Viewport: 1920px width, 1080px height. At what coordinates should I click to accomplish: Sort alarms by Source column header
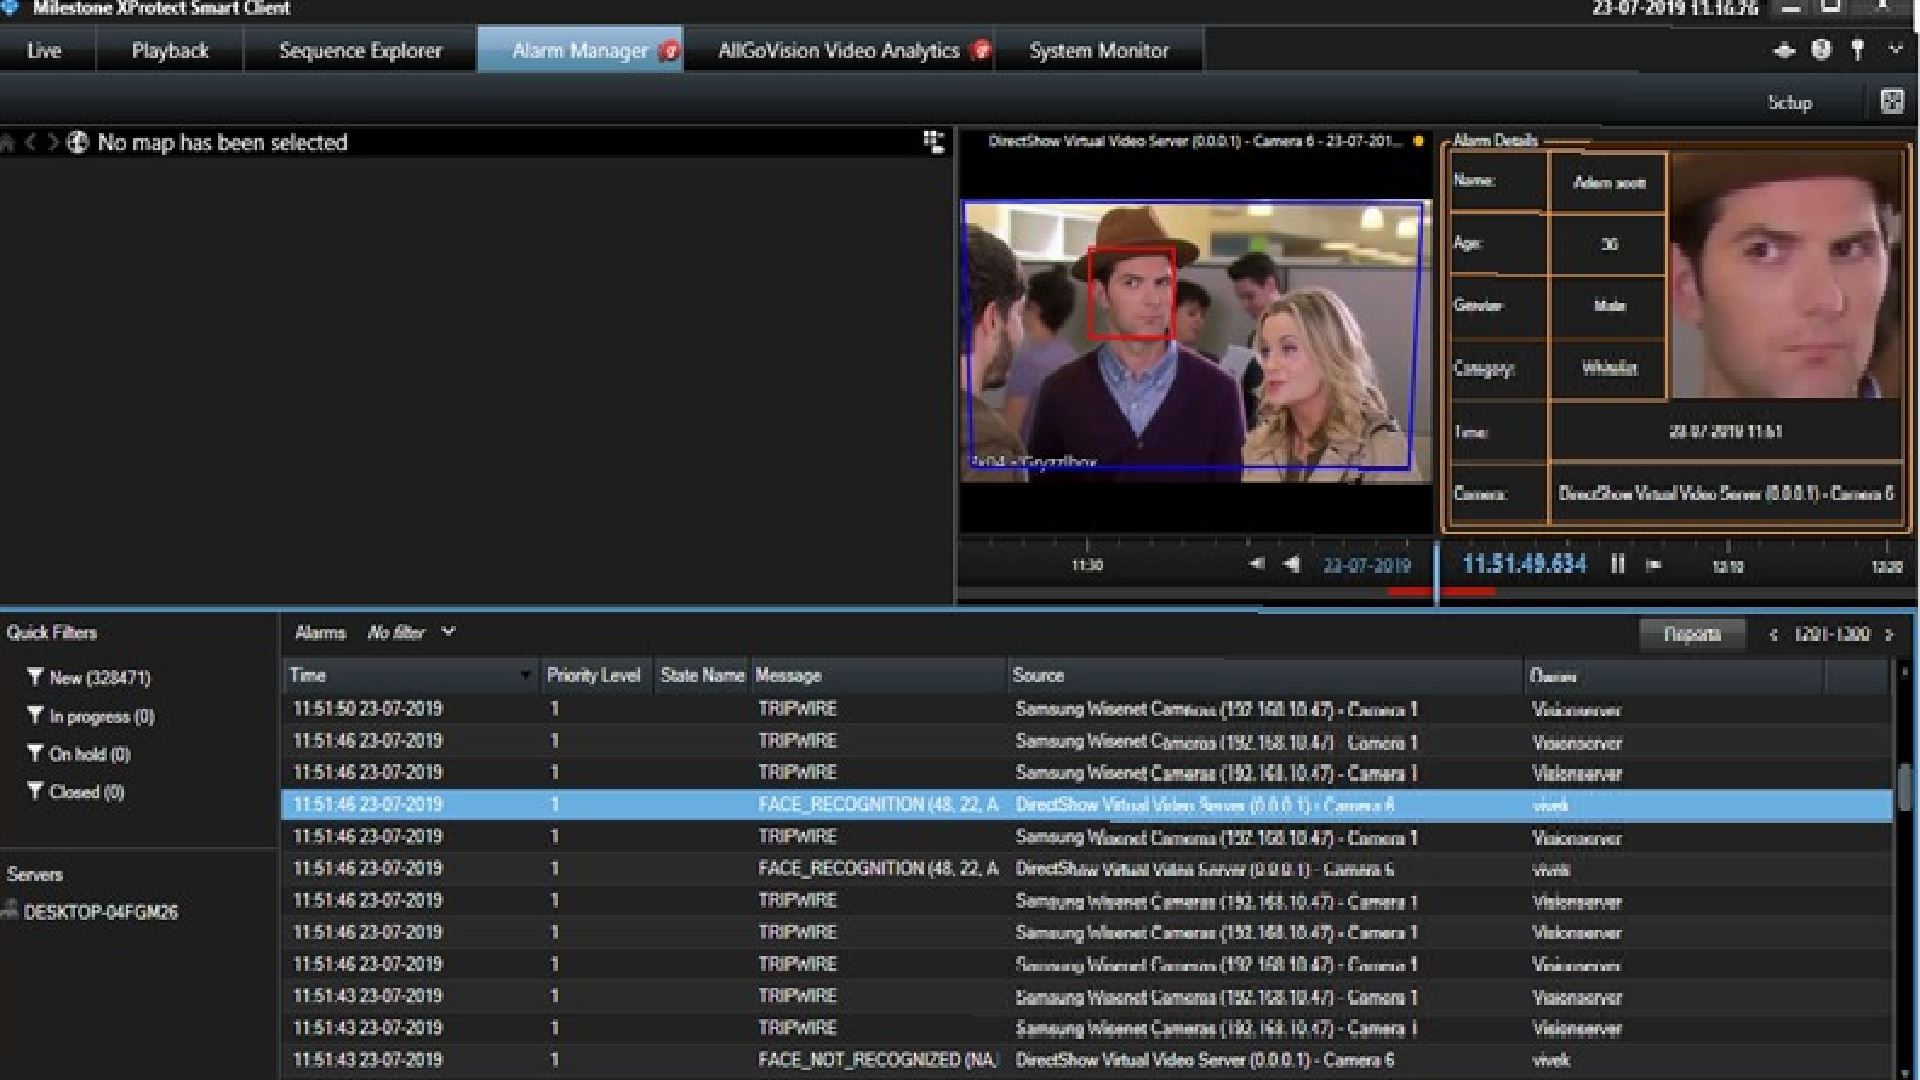click(x=1265, y=676)
